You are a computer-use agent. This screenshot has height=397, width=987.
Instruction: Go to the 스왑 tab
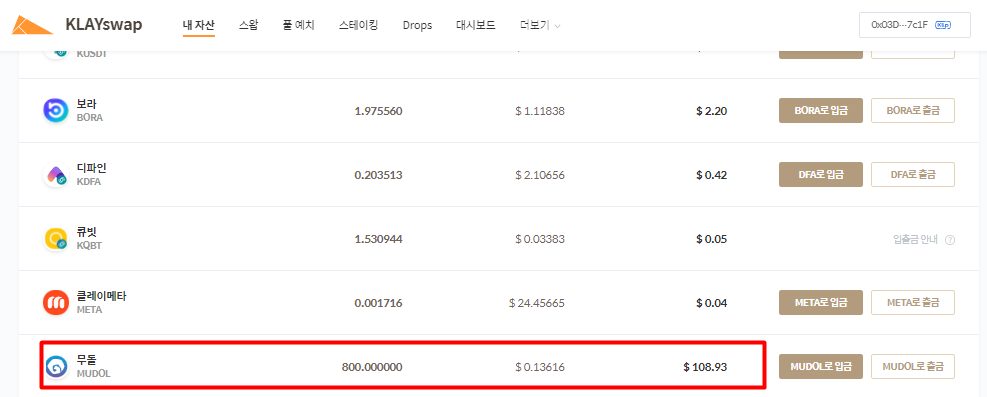(248, 25)
